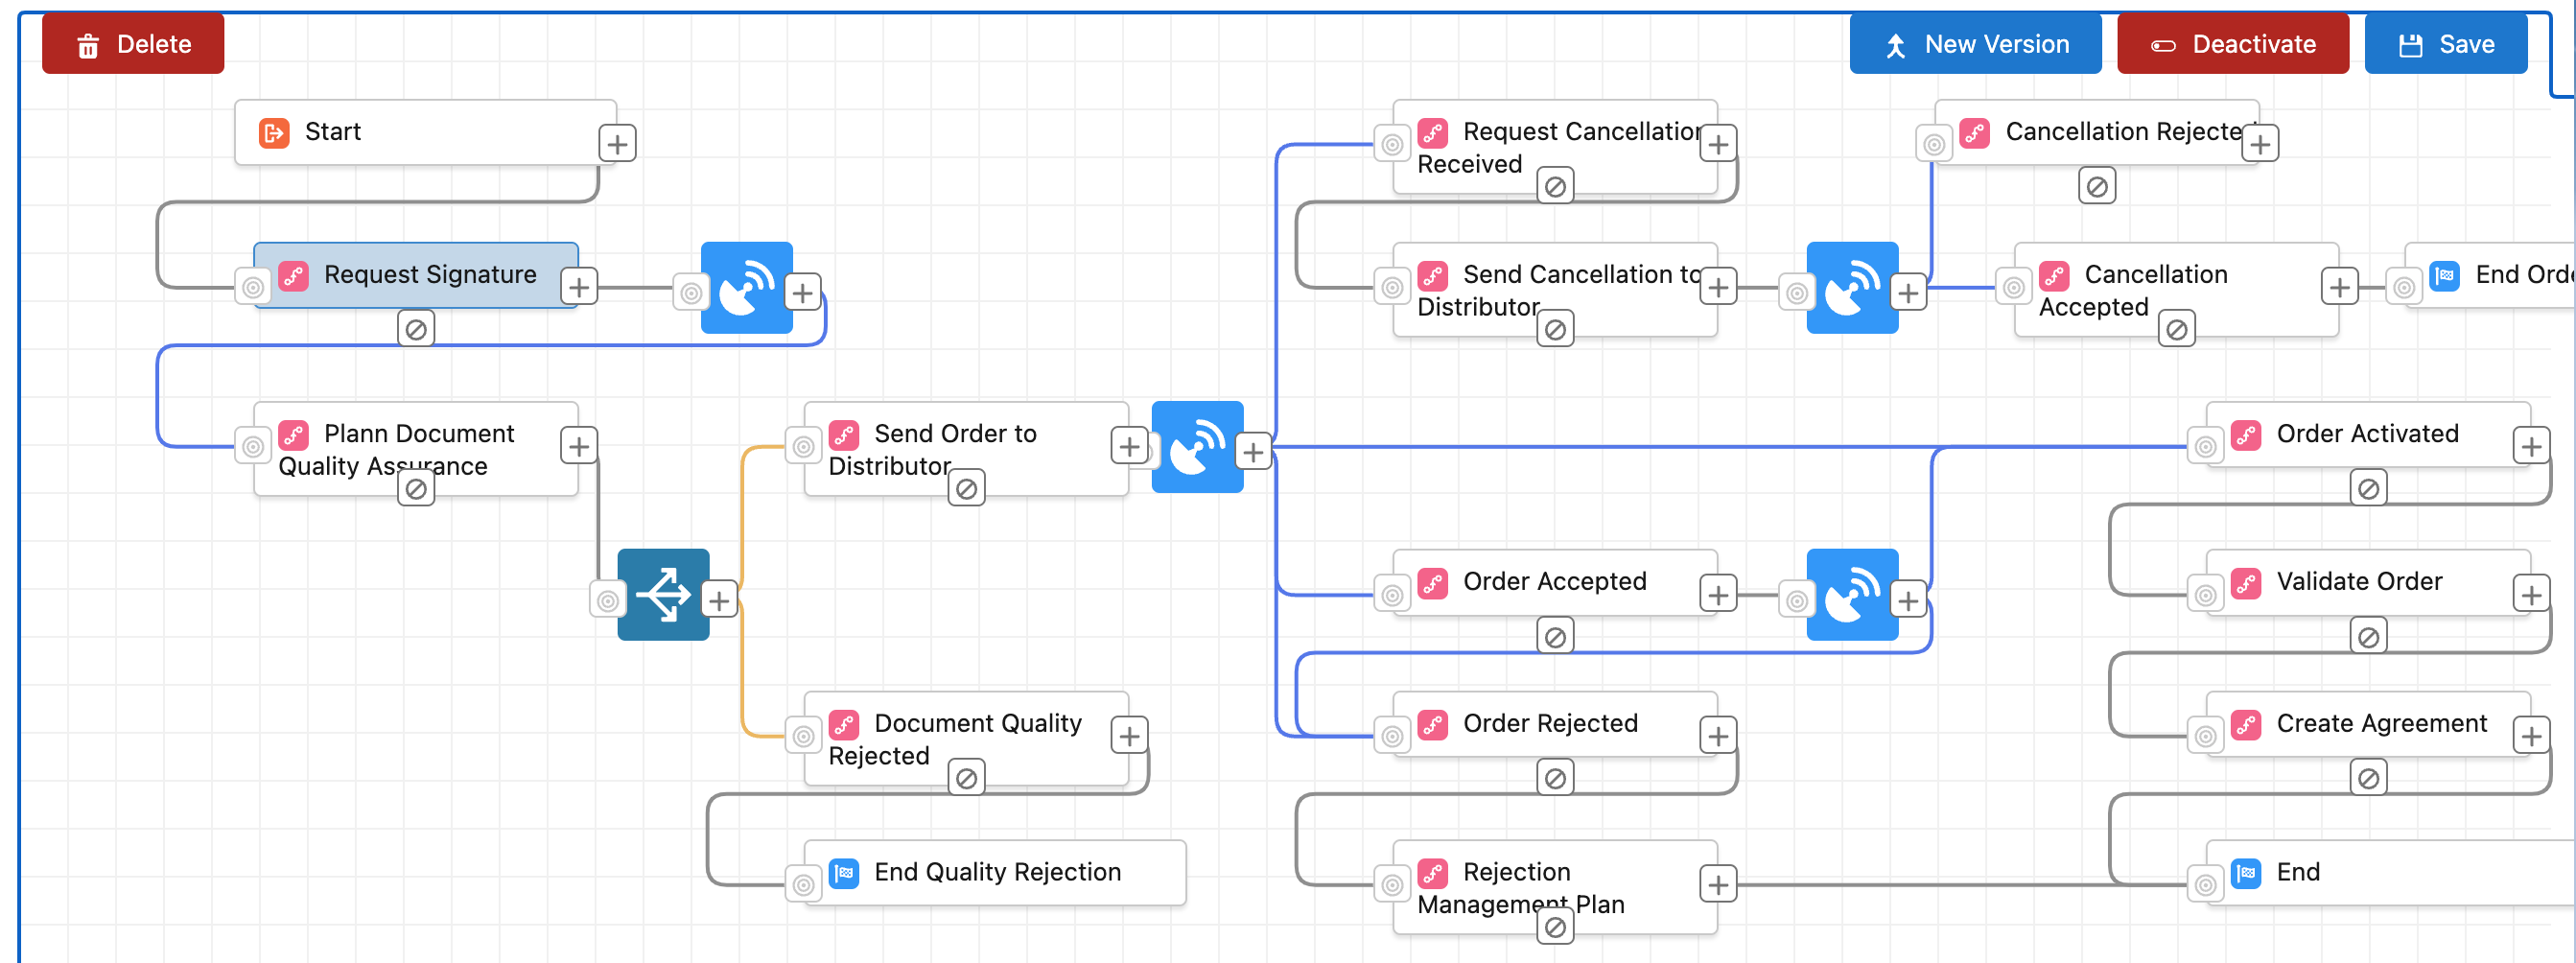2576x963 pixels.
Task: Add step after Cancellation Accepted
Action: coord(2339,288)
